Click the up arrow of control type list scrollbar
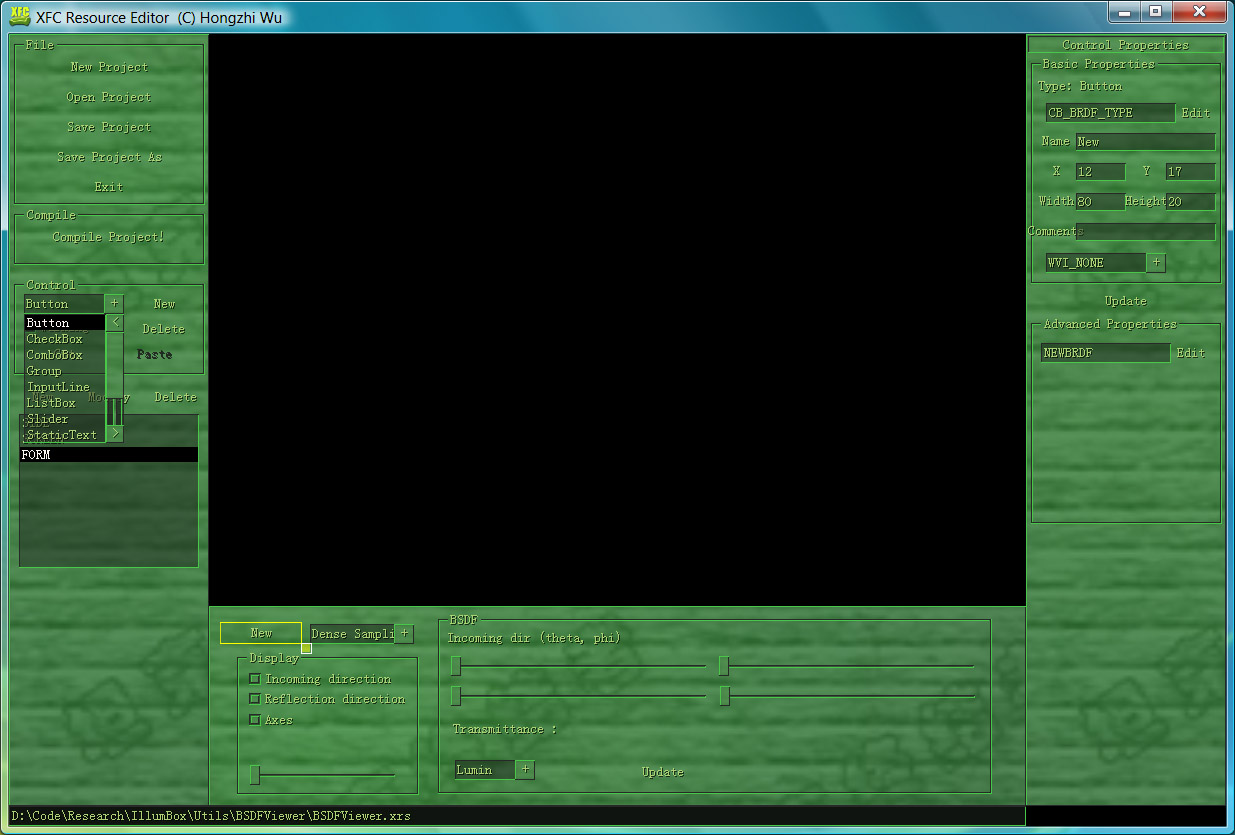1235x835 pixels. (116, 323)
